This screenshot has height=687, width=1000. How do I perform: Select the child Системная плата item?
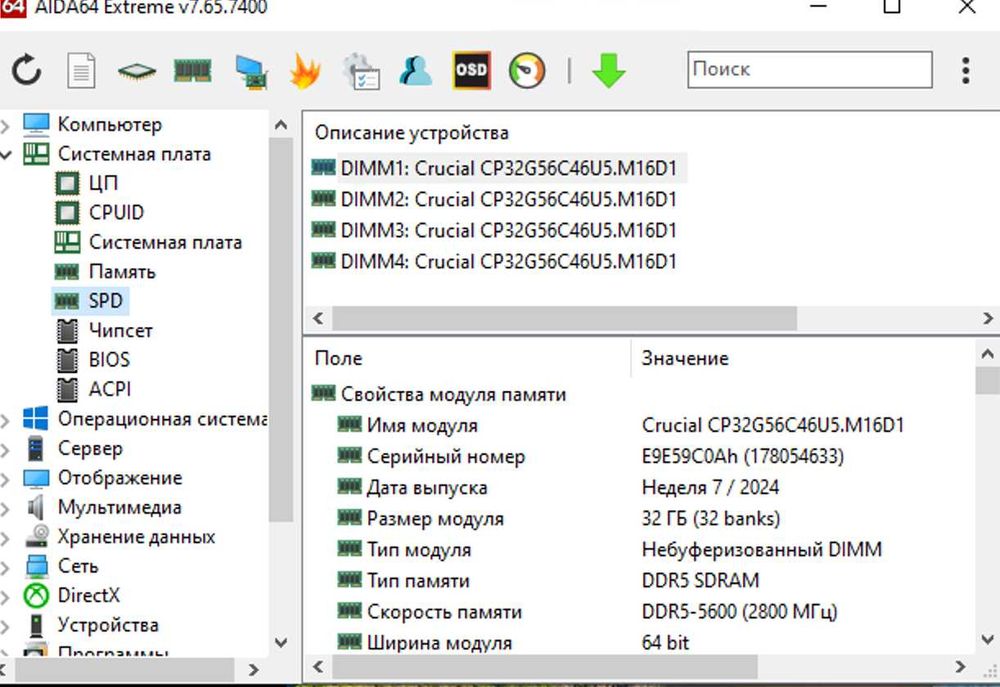point(165,242)
